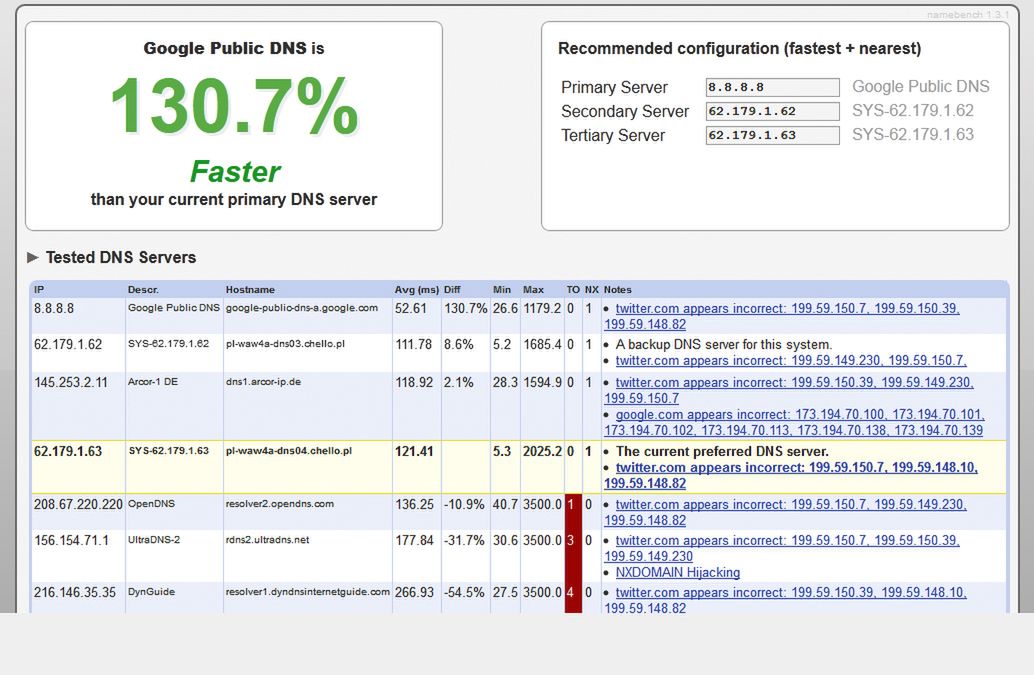Open twitter.com incorrect note for 8.8.8.8
The height and width of the screenshot is (675, 1034).
(x=782, y=316)
